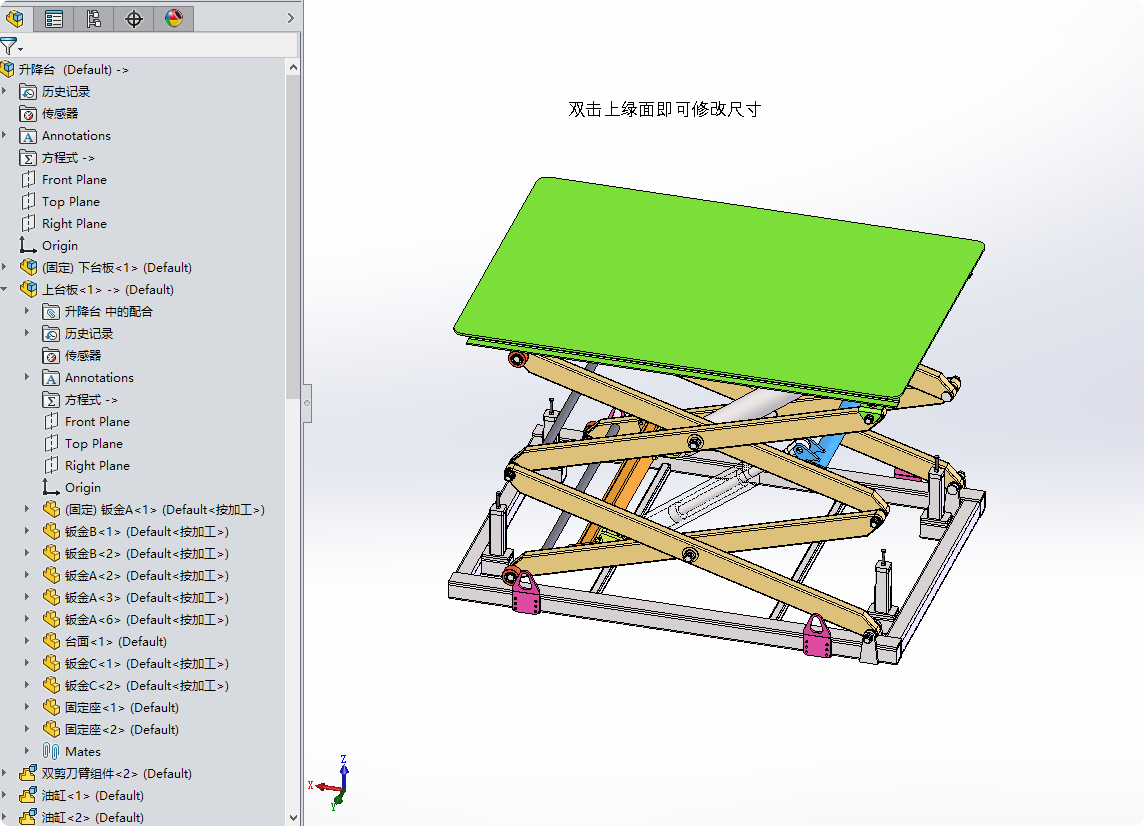Click the 升降台 中的配合 mates folder icon

(x=51, y=312)
